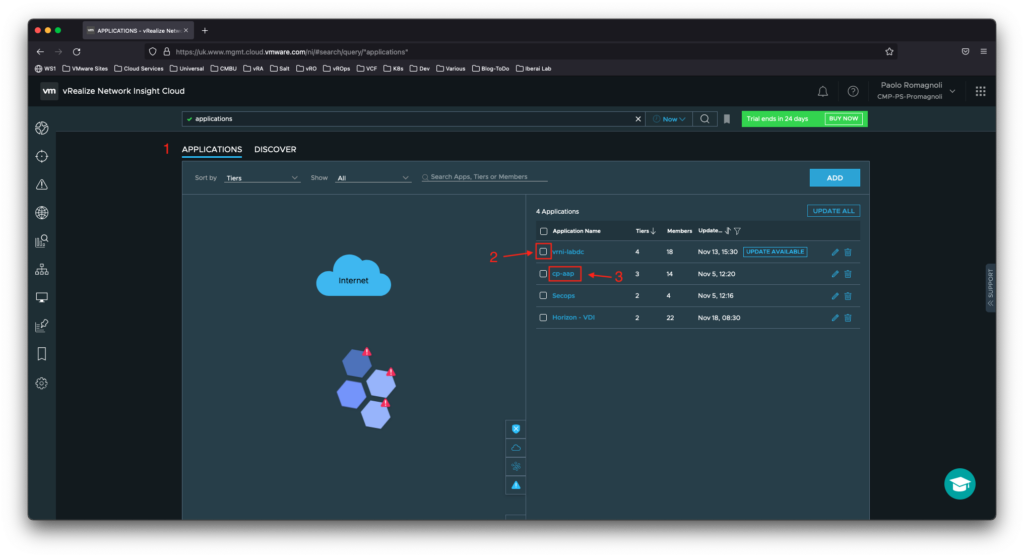1024x557 pixels.
Task: Delete the Secops application
Action: (848, 296)
